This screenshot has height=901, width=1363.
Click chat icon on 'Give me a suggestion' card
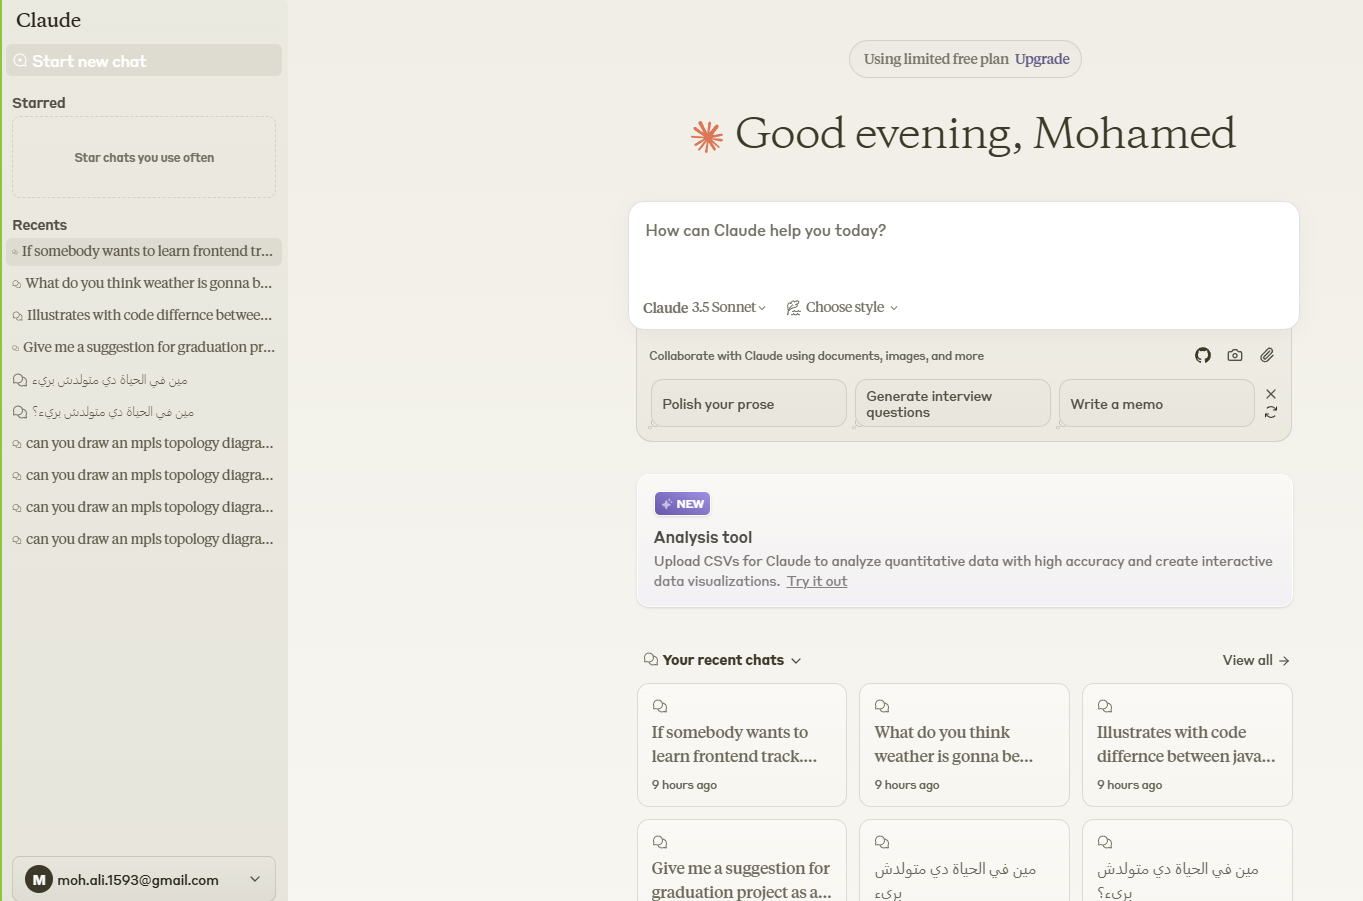click(x=660, y=842)
